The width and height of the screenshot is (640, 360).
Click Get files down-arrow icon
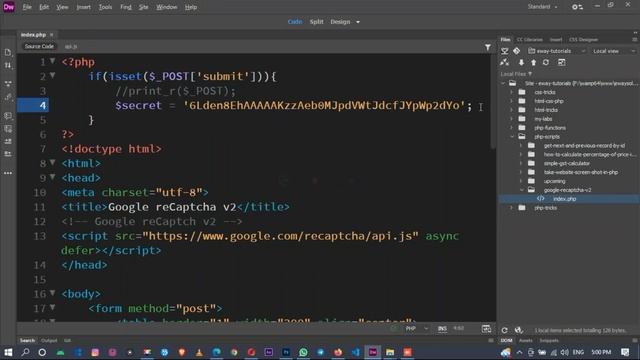pos(521,62)
